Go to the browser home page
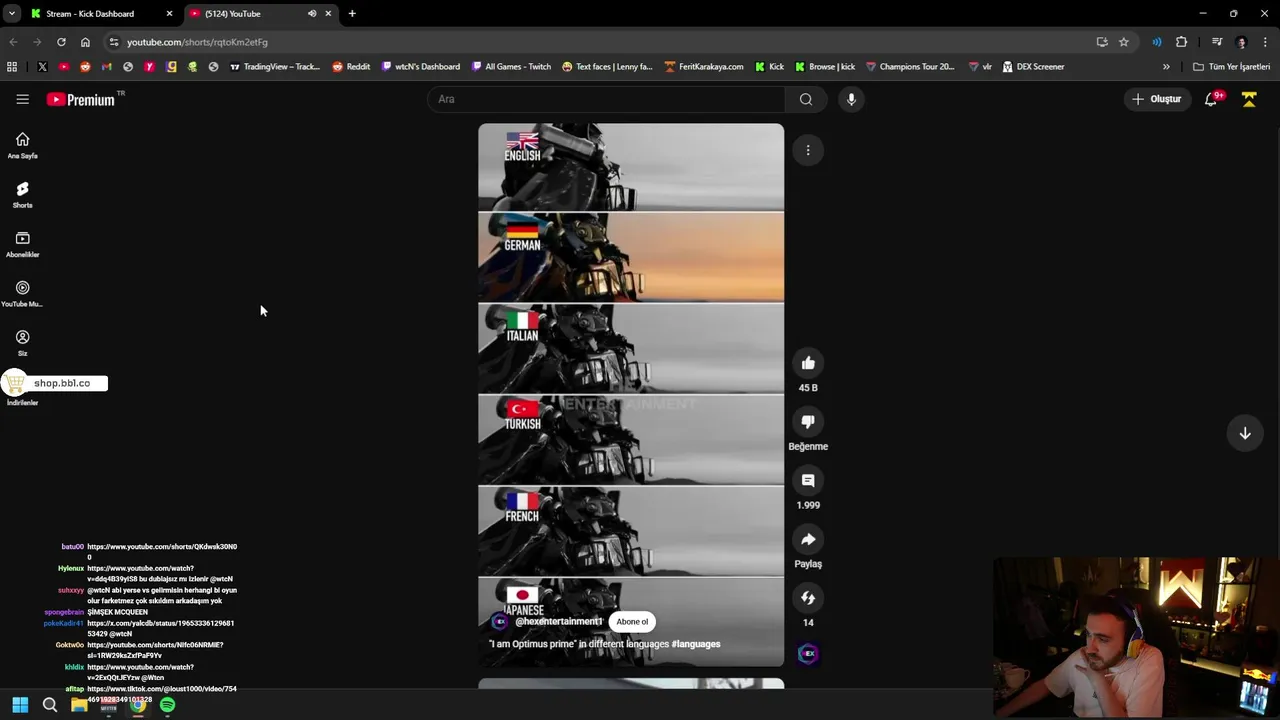 (x=85, y=42)
